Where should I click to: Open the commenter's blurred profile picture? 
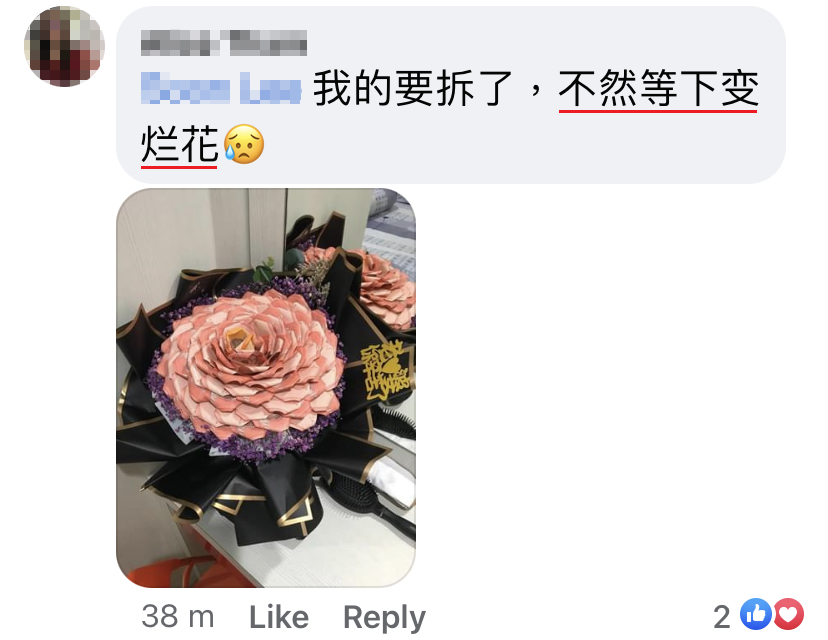coord(64,46)
